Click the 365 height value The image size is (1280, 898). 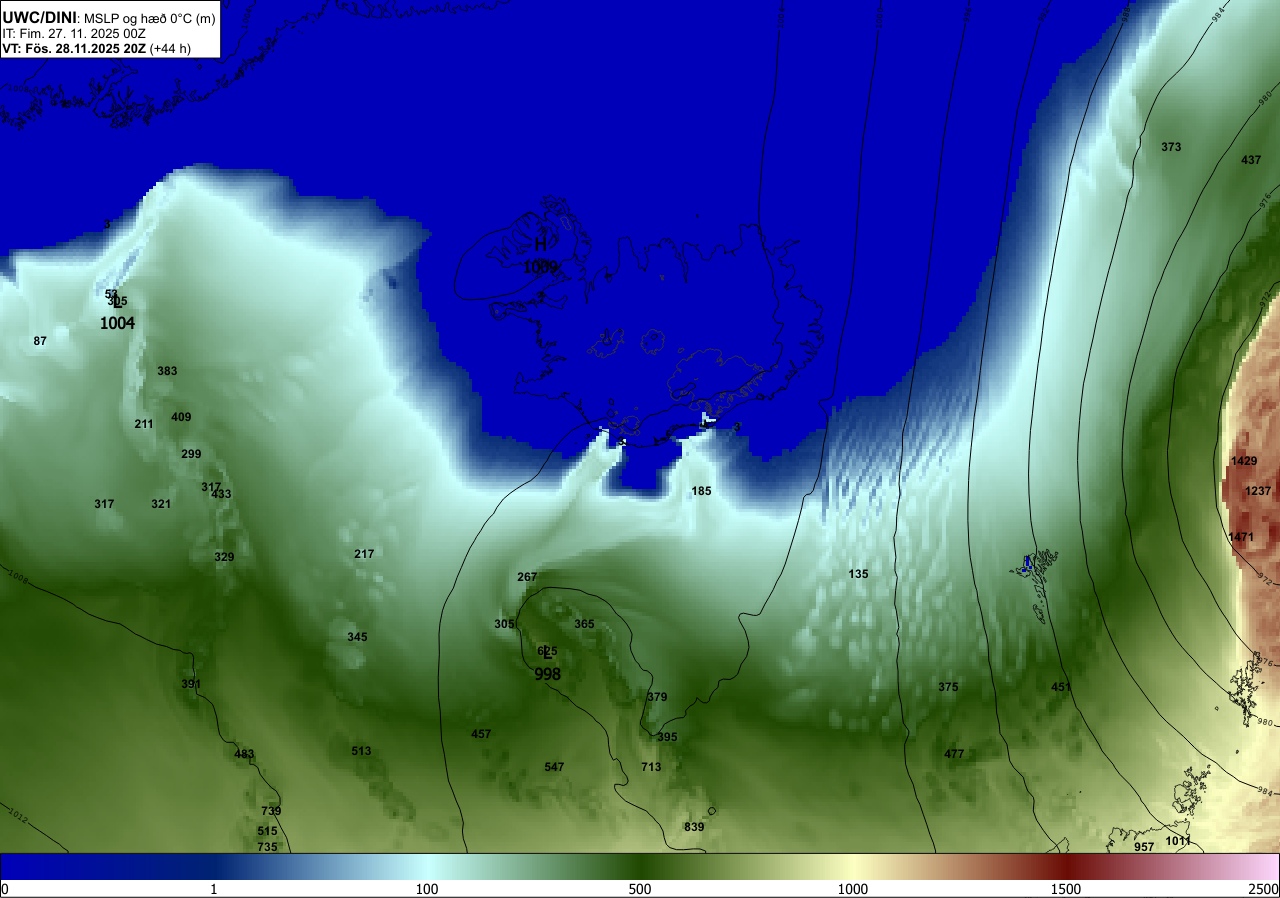[x=584, y=624]
